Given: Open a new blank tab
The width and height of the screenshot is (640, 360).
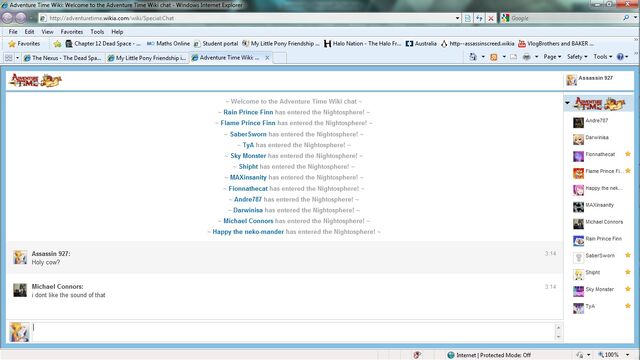Looking at the screenshot, I should (279, 58).
